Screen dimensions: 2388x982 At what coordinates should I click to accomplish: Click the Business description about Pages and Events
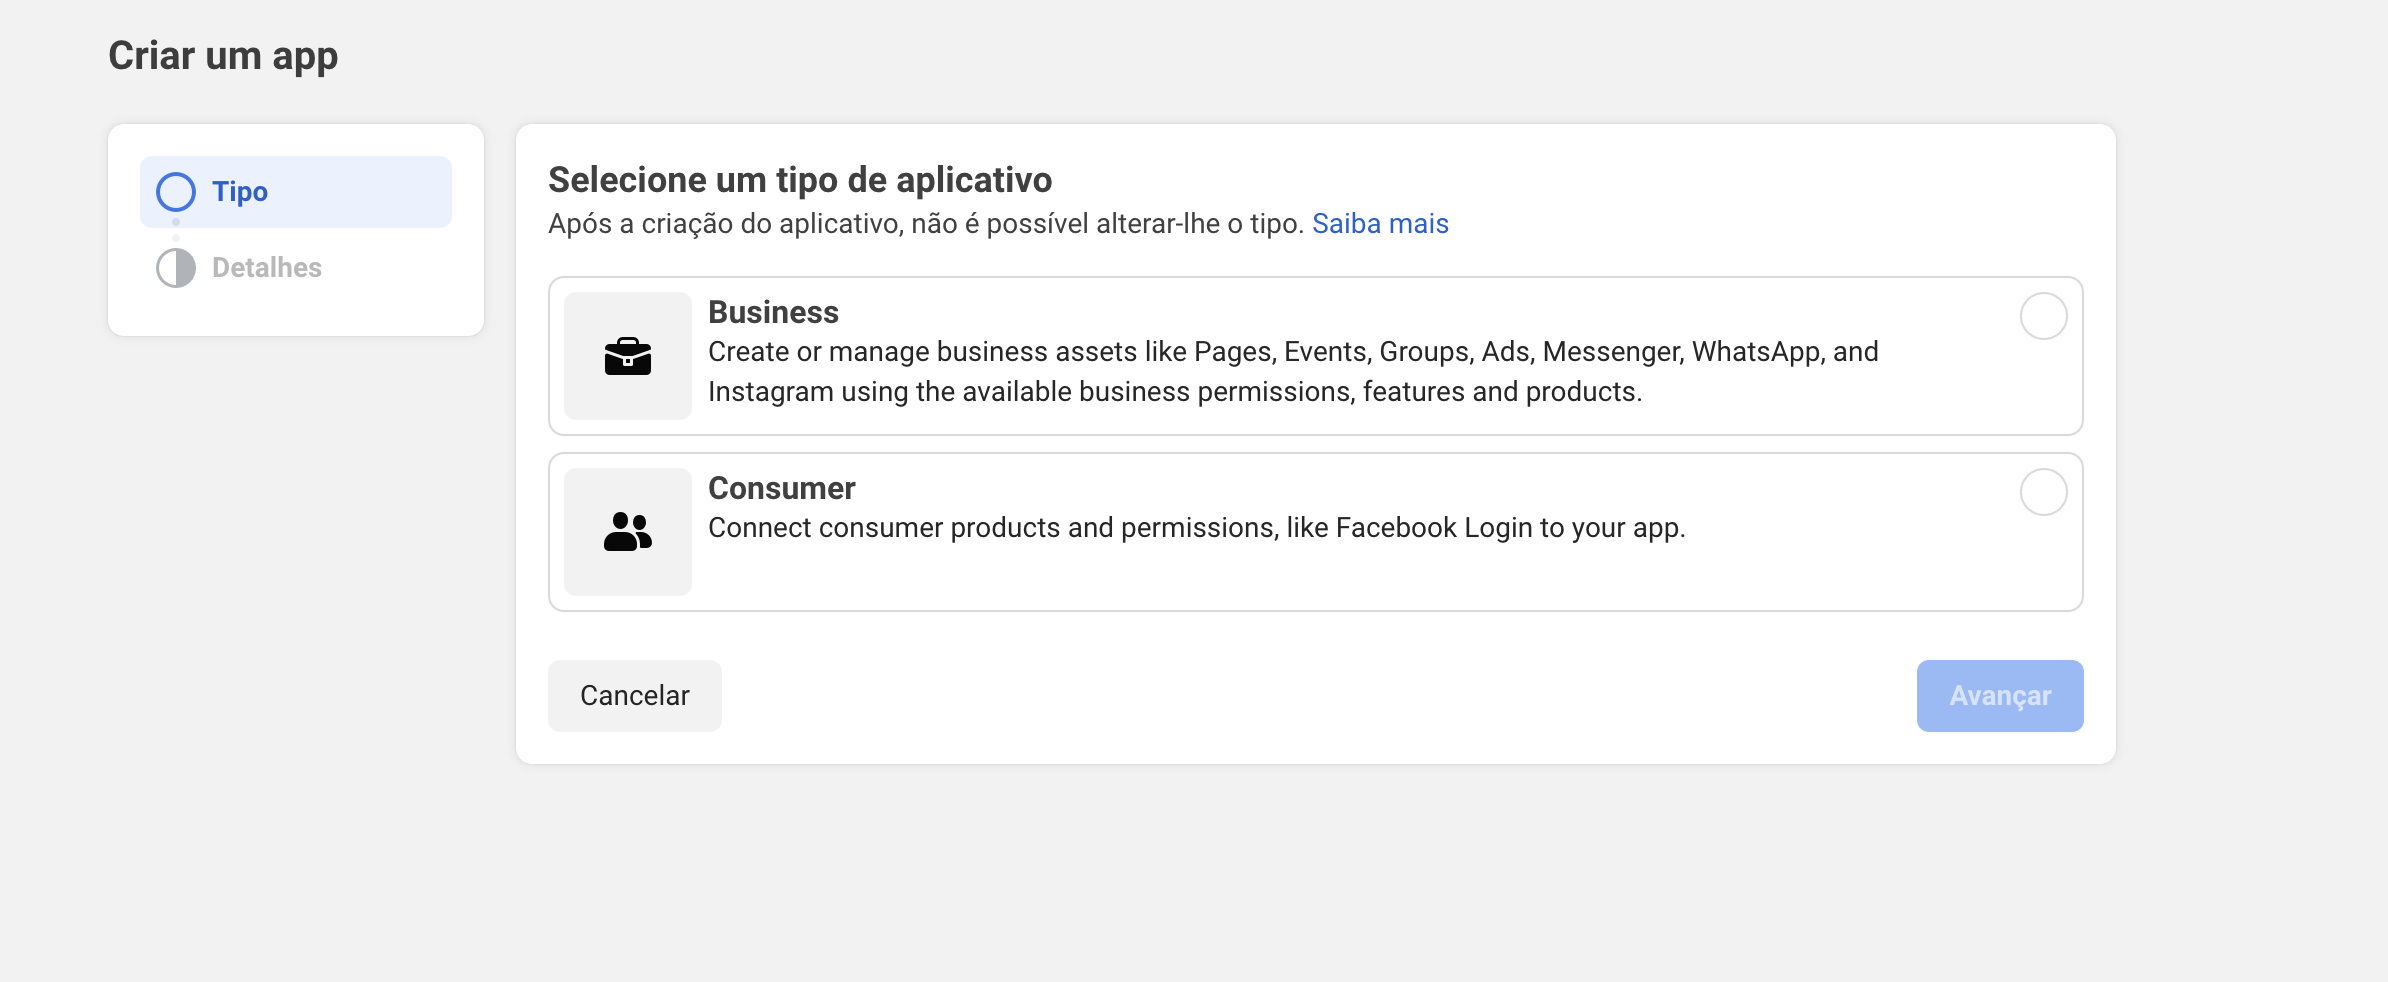coord(1292,372)
